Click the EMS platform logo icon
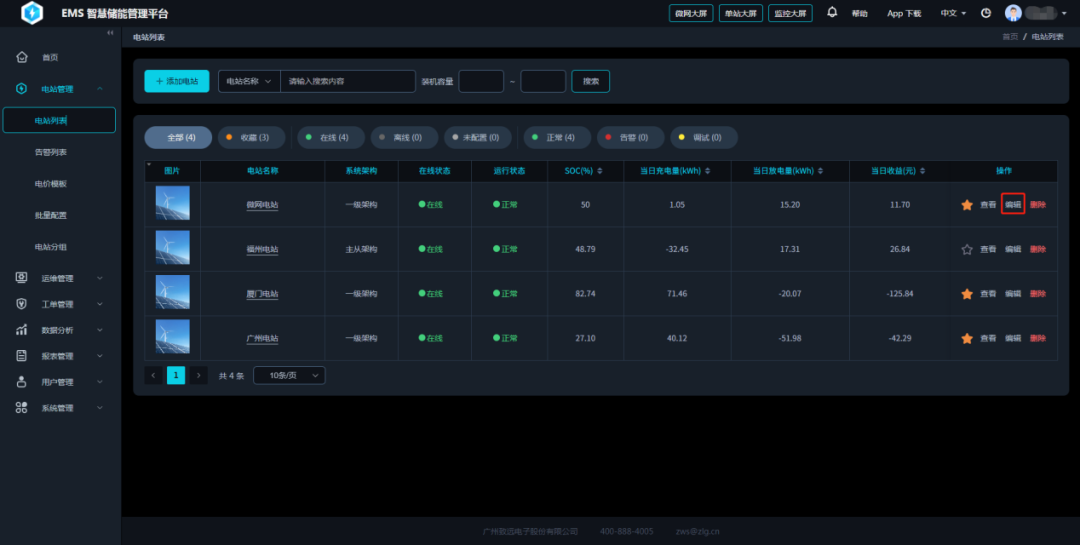 [x=32, y=13]
